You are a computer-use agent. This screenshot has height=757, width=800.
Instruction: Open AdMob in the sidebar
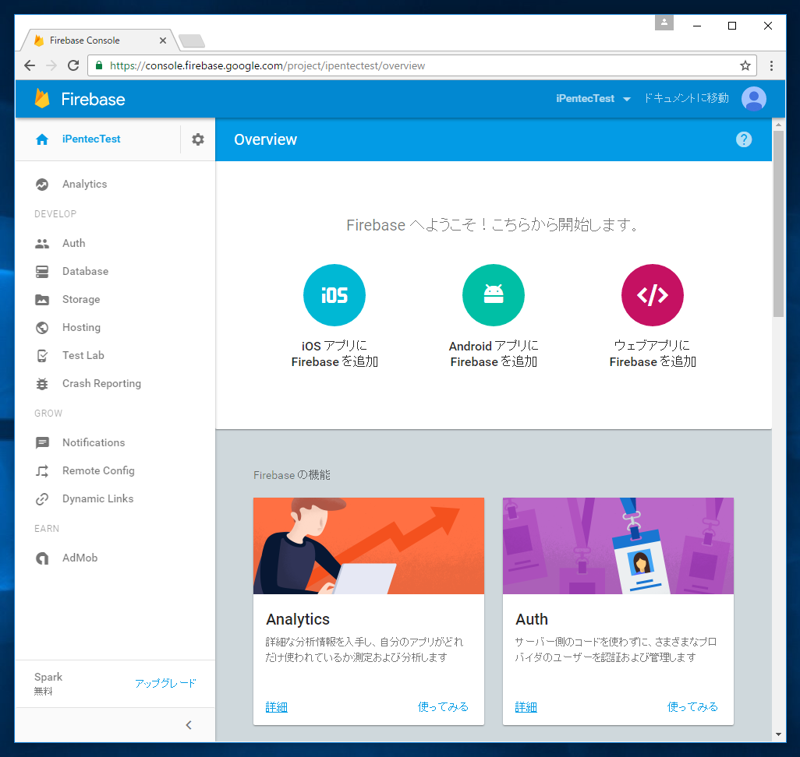click(x=80, y=558)
